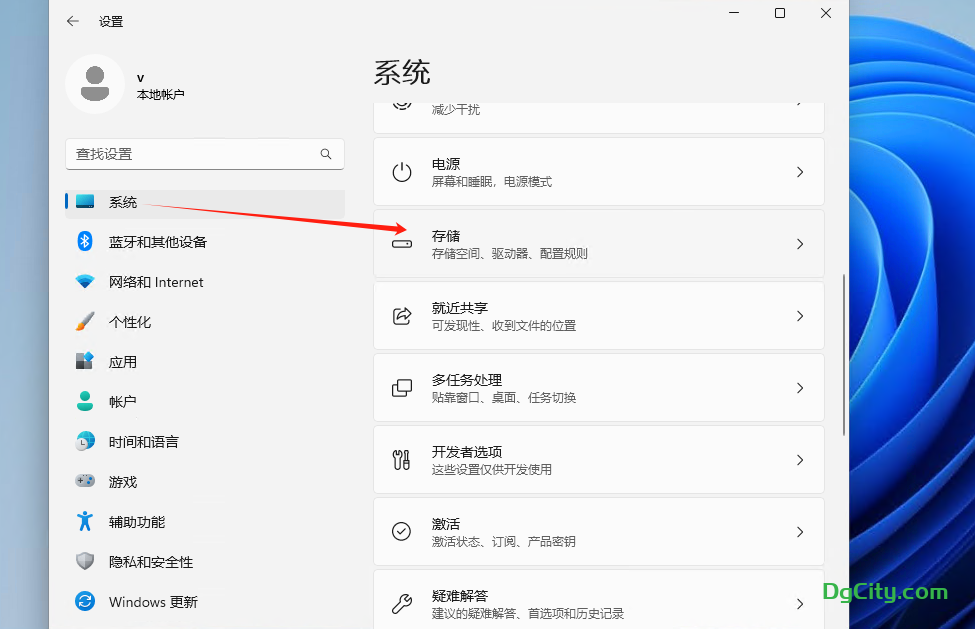Screen dimensions: 975x629
Task: Click the magnifier icon in search box
Action: click(326, 154)
